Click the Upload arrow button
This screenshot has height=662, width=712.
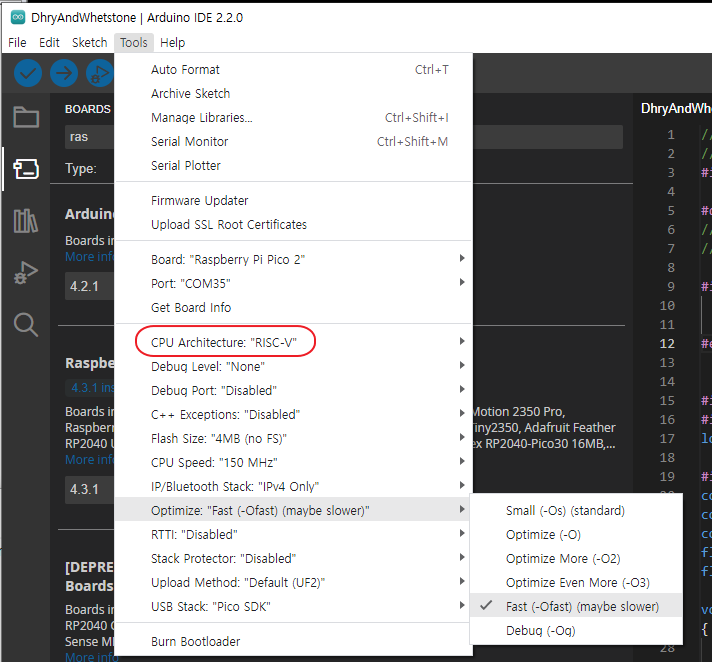tap(64, 73)
